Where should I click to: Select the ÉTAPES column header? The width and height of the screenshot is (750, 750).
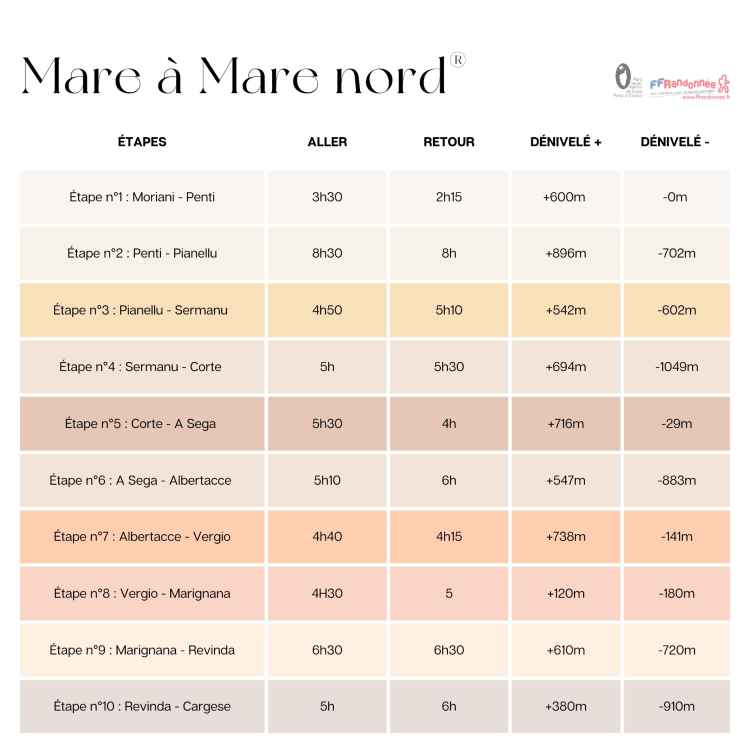[142, 142]
